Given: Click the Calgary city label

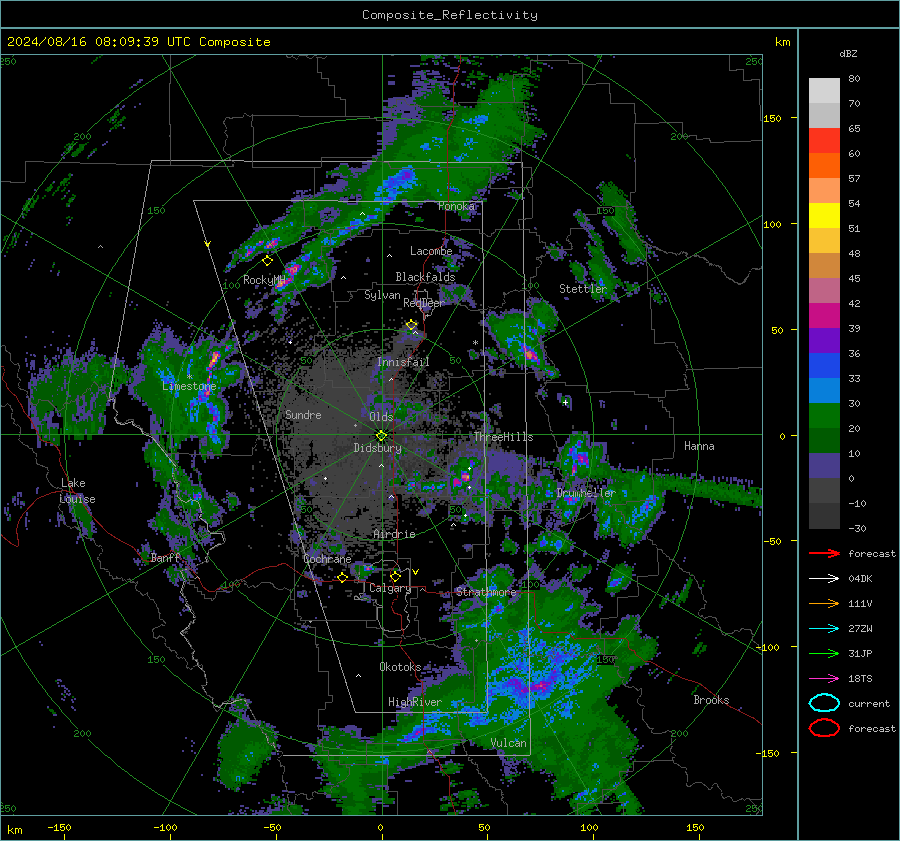Looking at the screenshot, I should 390,588.
